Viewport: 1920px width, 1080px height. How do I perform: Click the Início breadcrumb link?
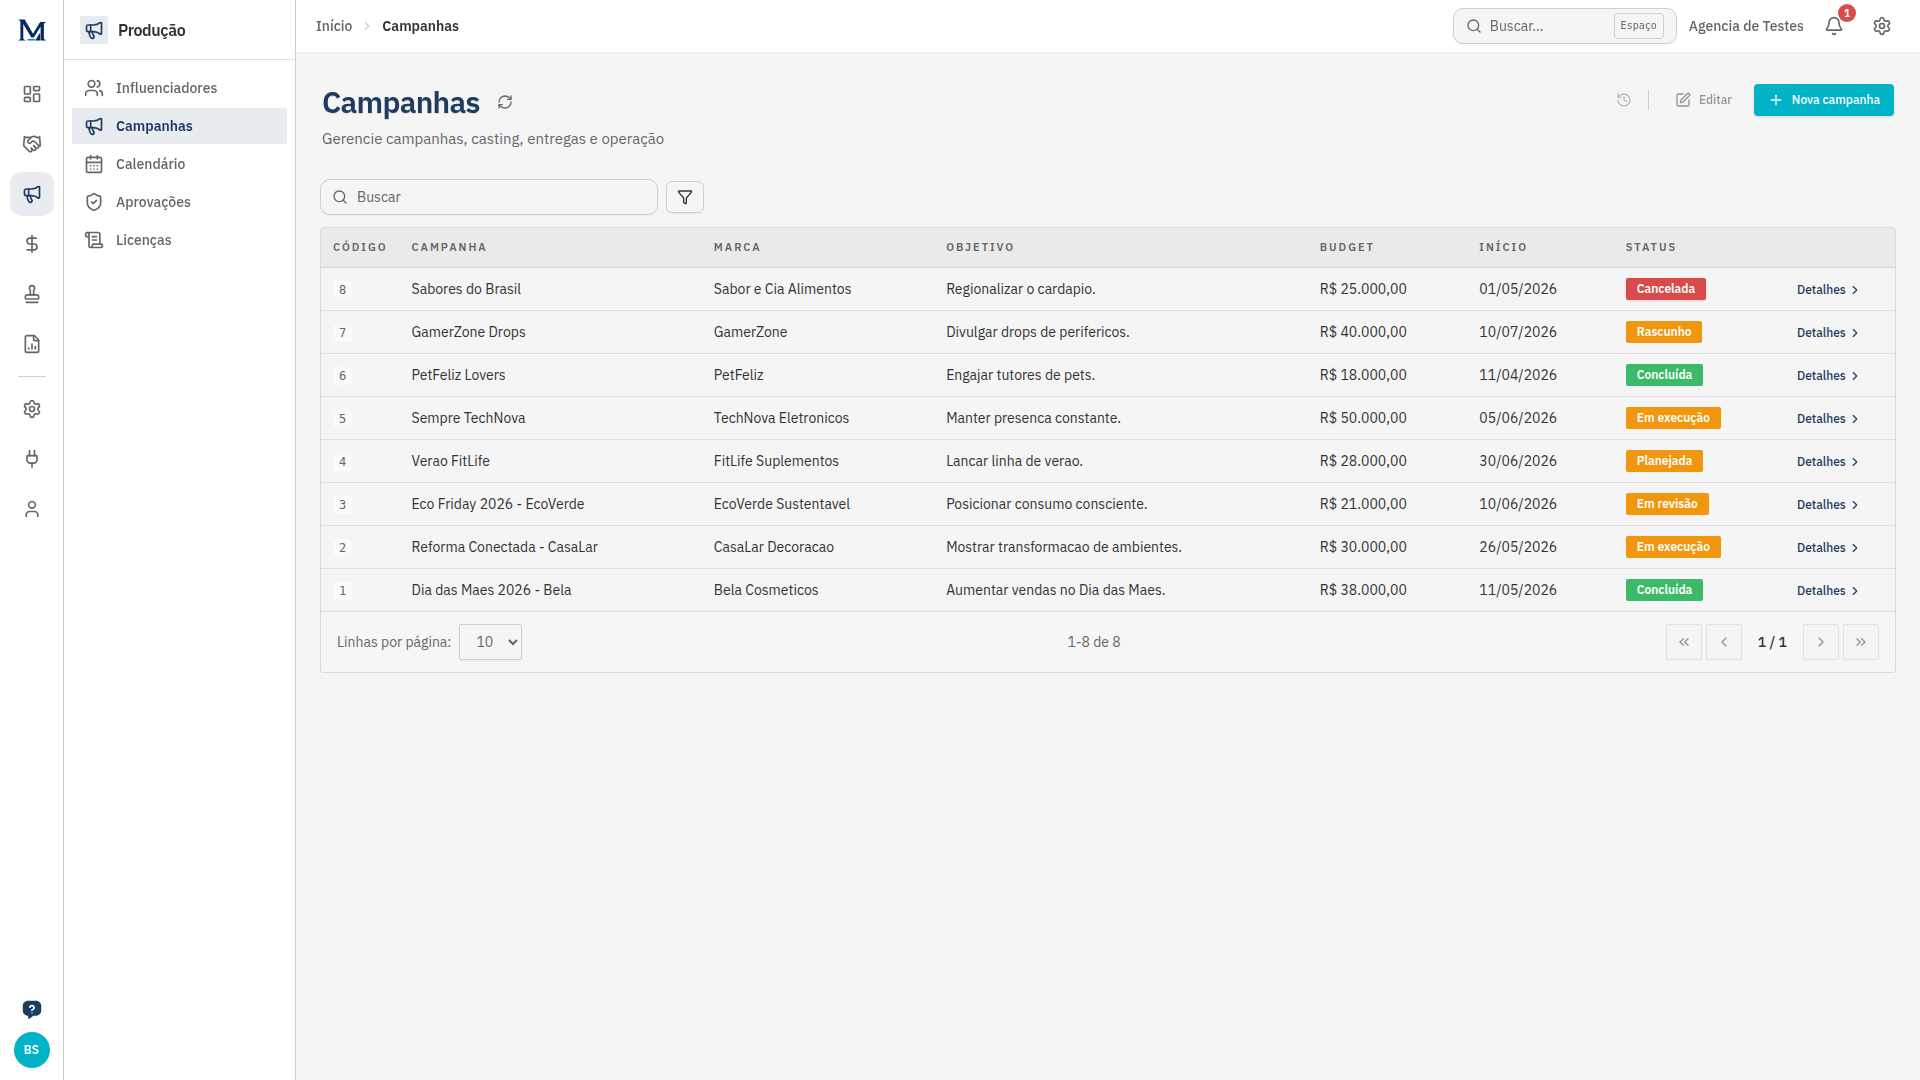pos(334,26)
